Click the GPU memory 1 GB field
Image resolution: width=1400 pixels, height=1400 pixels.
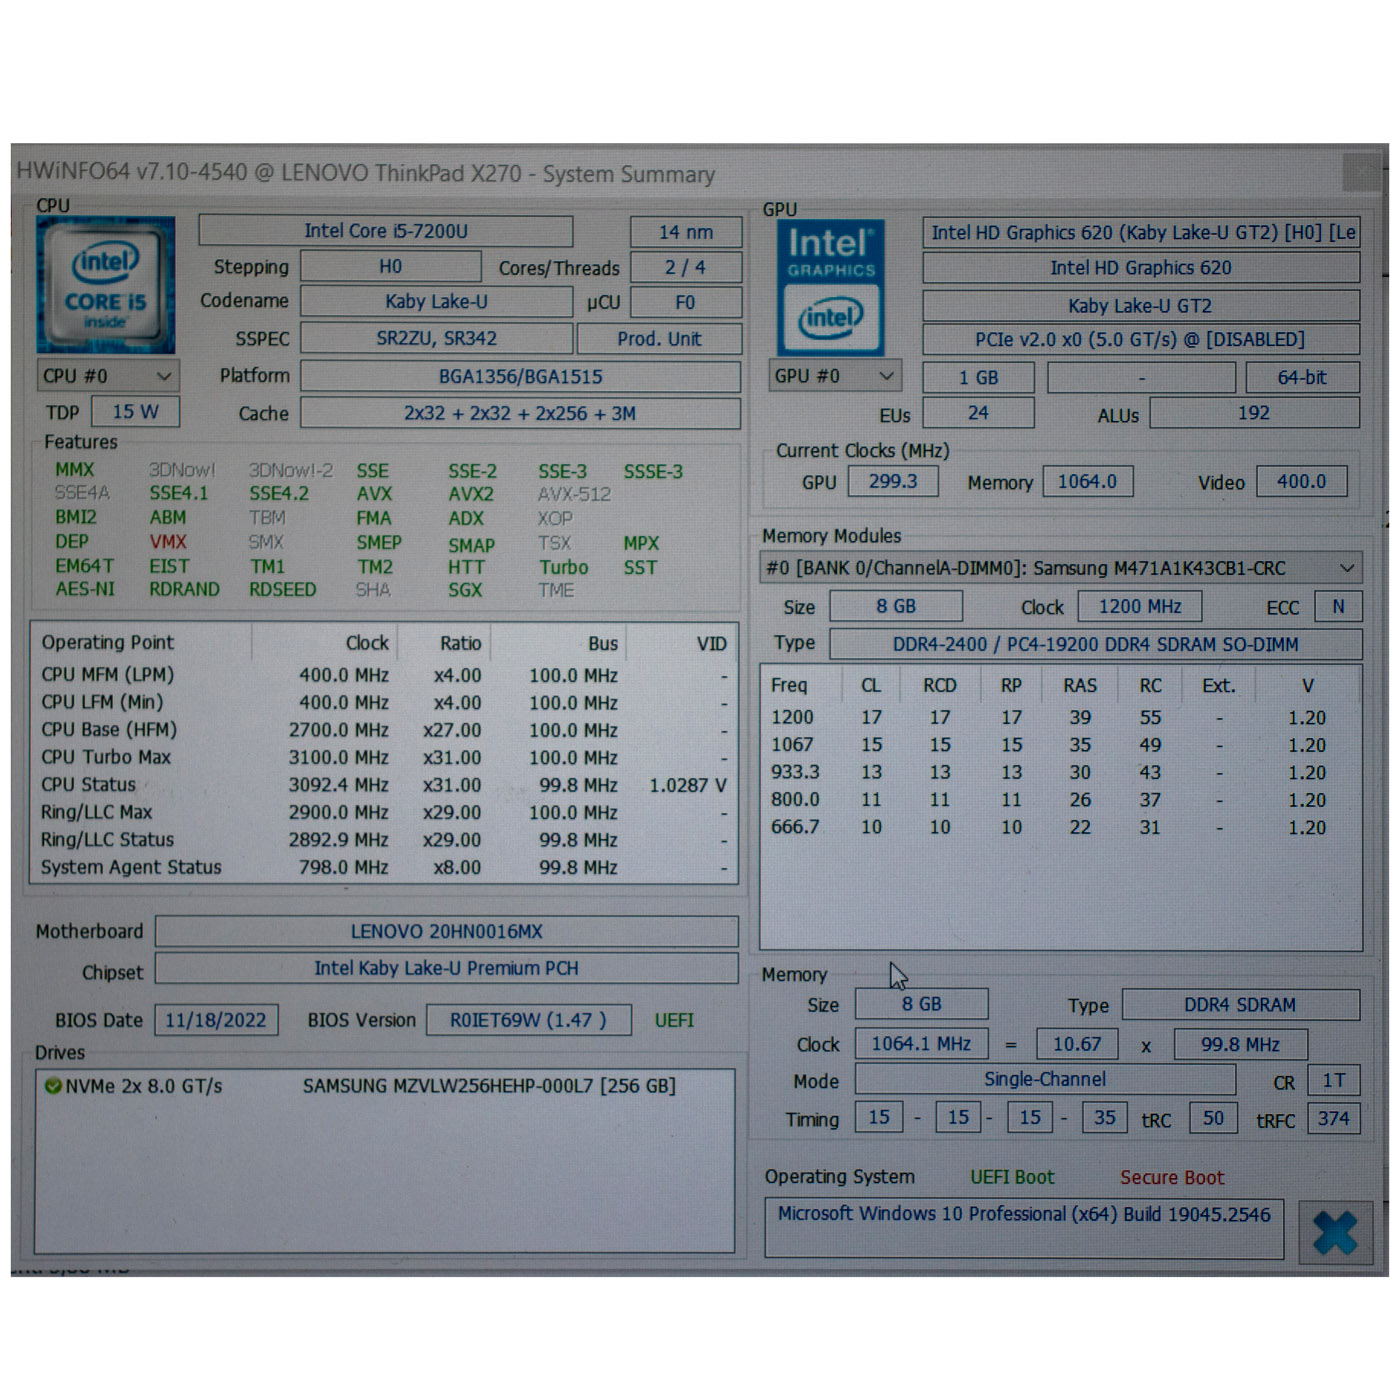(978, 378)
